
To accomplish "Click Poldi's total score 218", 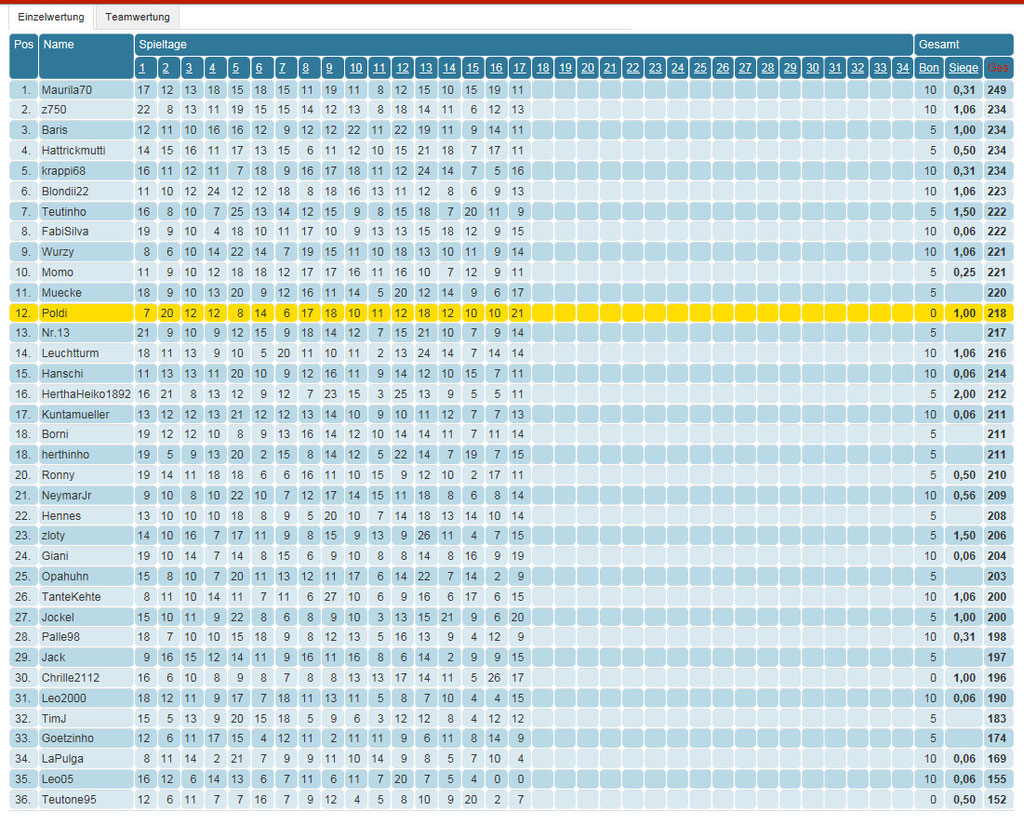I will click(997, 313).
